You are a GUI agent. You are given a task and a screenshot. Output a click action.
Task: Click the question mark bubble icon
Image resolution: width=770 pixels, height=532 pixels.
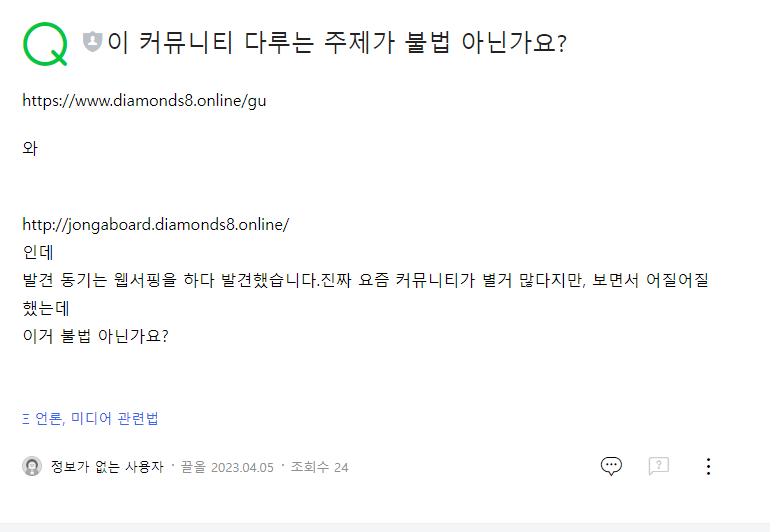click(x=658, y=466)
